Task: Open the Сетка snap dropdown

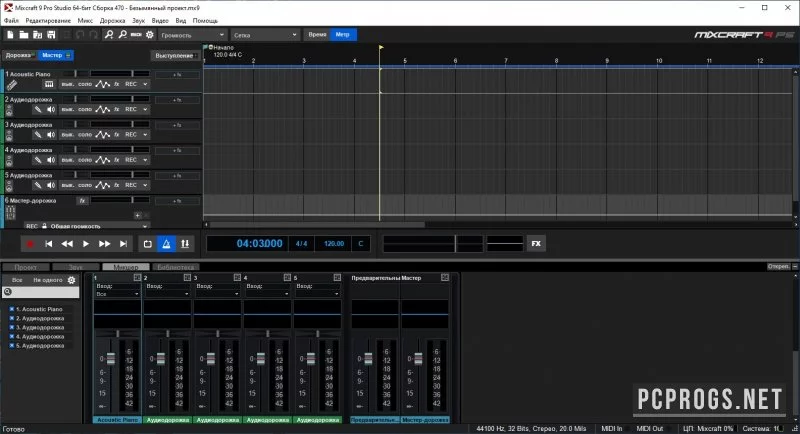Action: pyautogui.click(x=264, y=35)
